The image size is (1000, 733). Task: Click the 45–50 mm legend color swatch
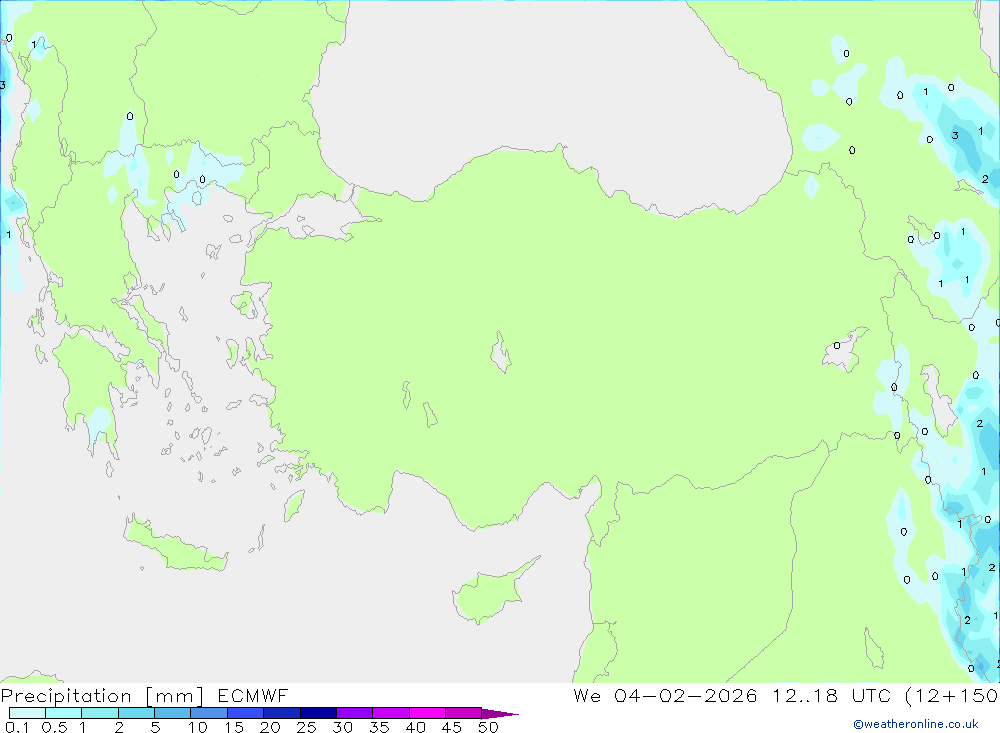pyautogui.click(x=464, y=713)
